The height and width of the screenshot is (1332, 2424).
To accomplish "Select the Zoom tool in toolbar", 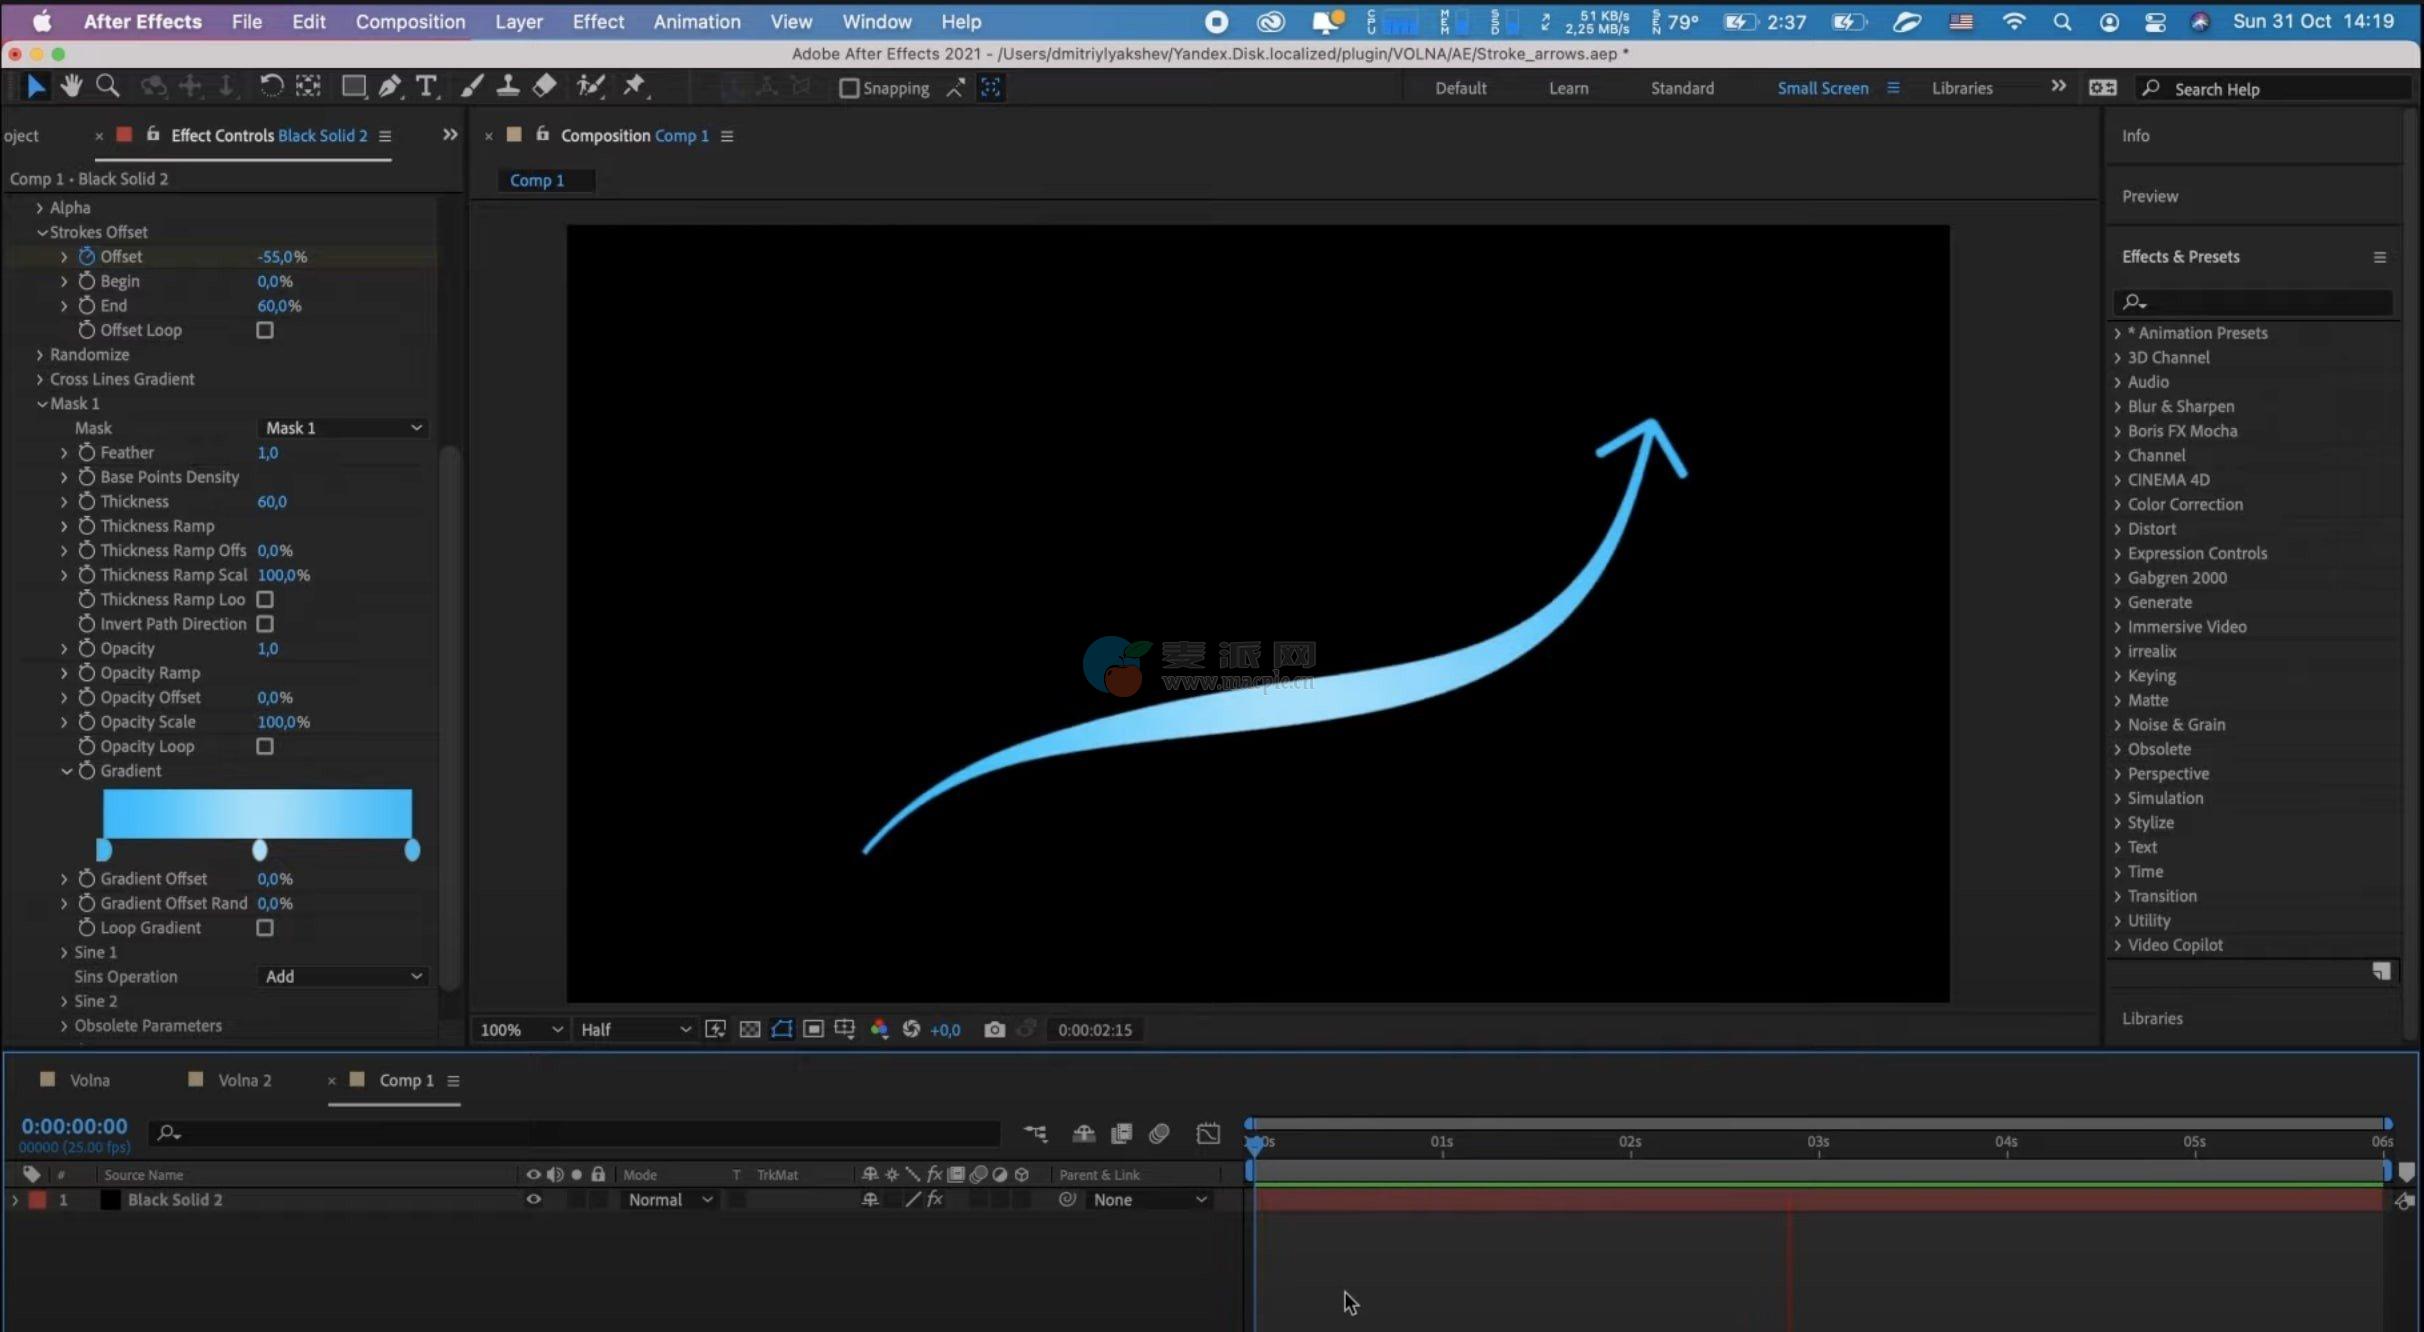I will tap(107, 87).
